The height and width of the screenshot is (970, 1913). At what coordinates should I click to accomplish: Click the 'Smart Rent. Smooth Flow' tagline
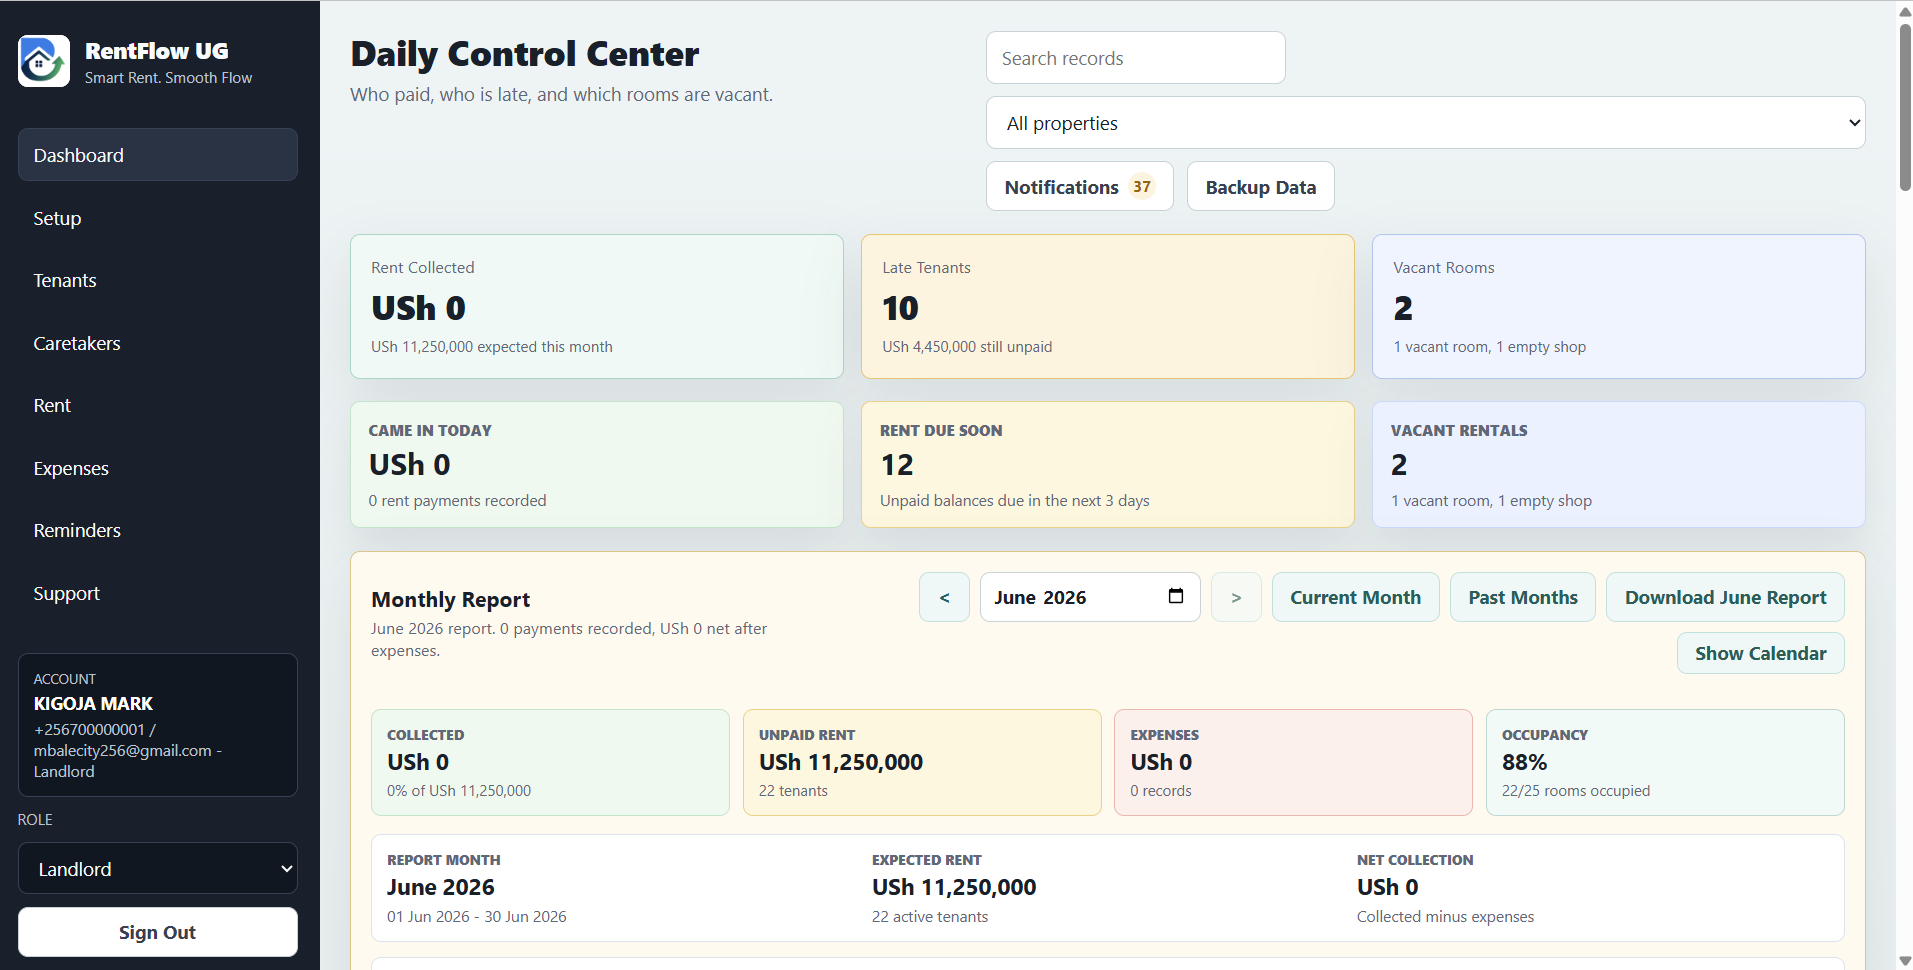[168, 77]
